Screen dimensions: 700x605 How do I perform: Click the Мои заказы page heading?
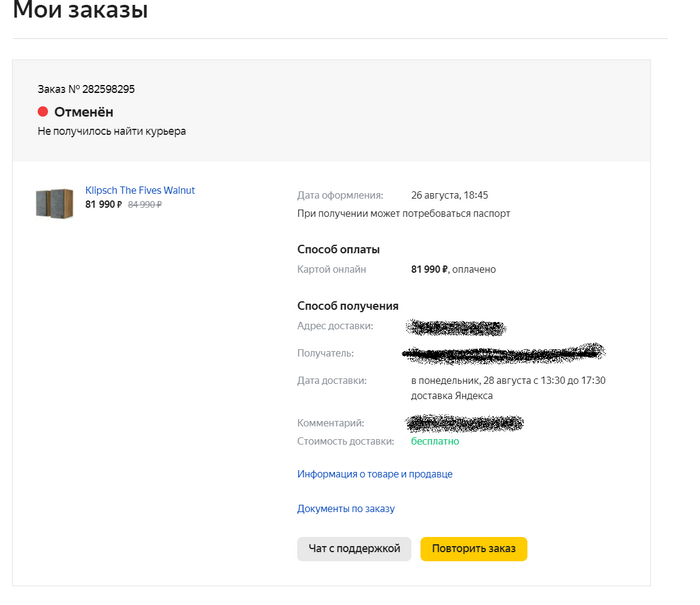(x=80, y=12)
